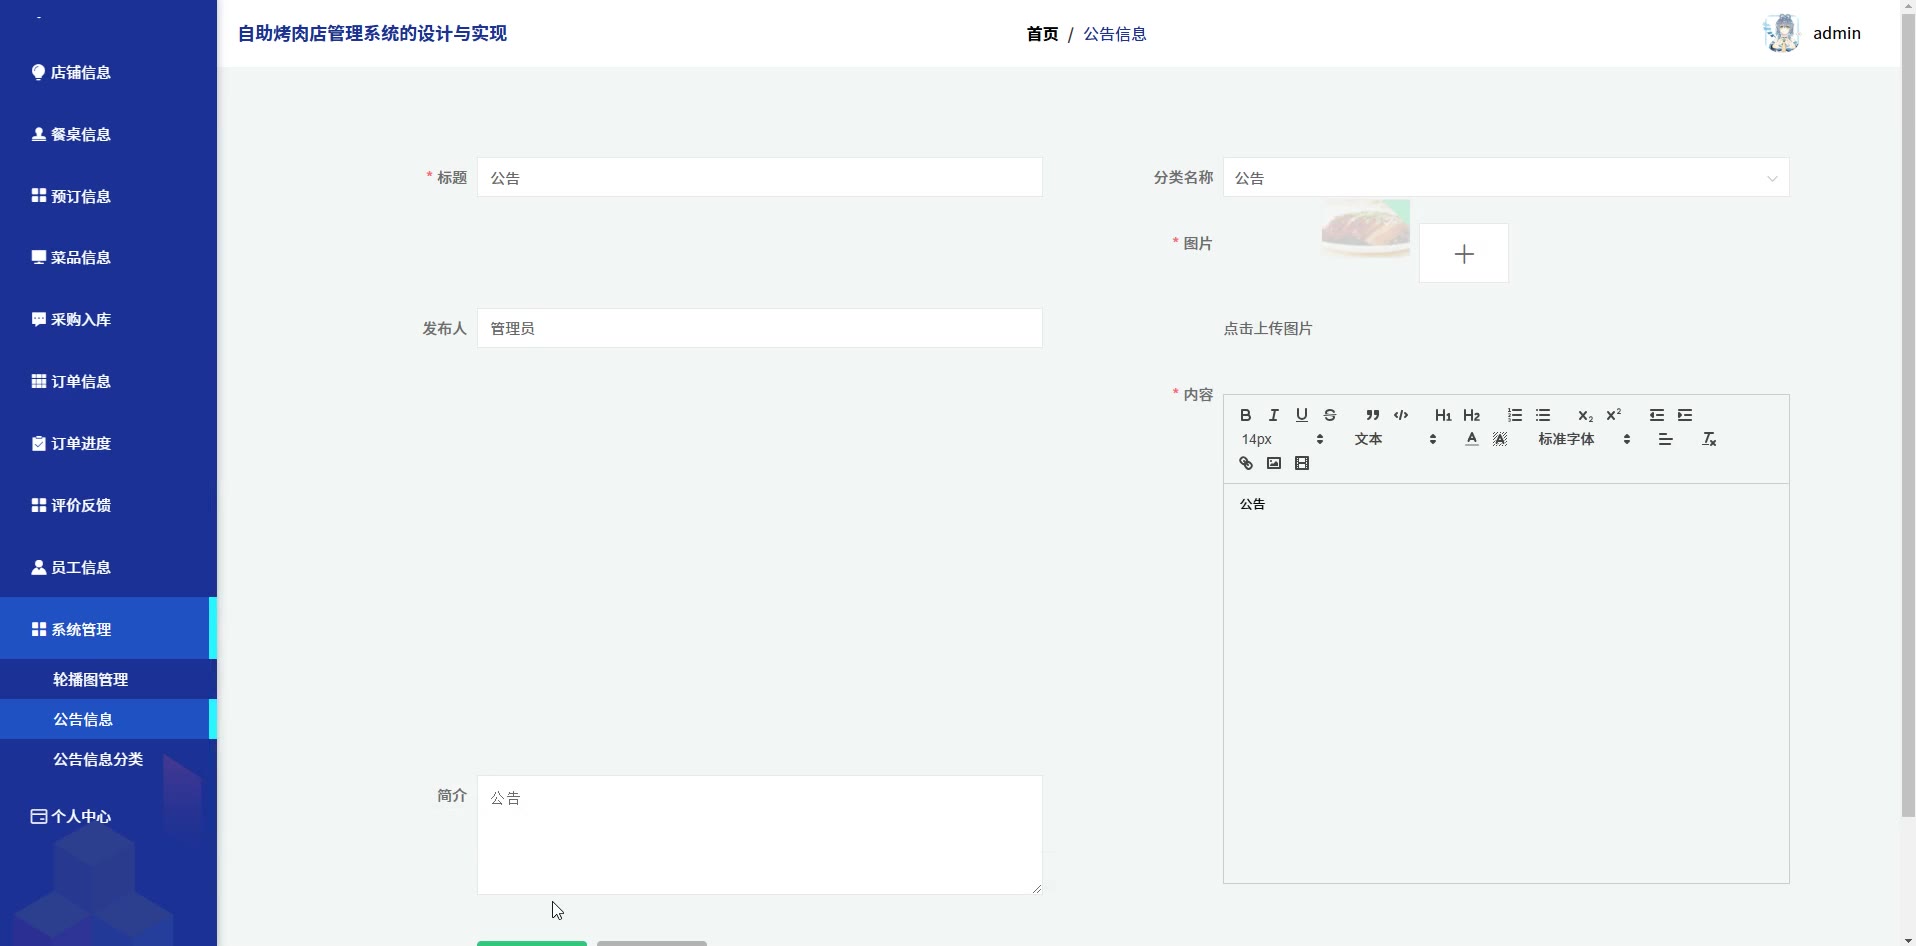Insert a video via the editor toolbar
Image resolution: width=1916 pixels, height=946 pixels.
pyautogui.click(x=1301, y=463)
